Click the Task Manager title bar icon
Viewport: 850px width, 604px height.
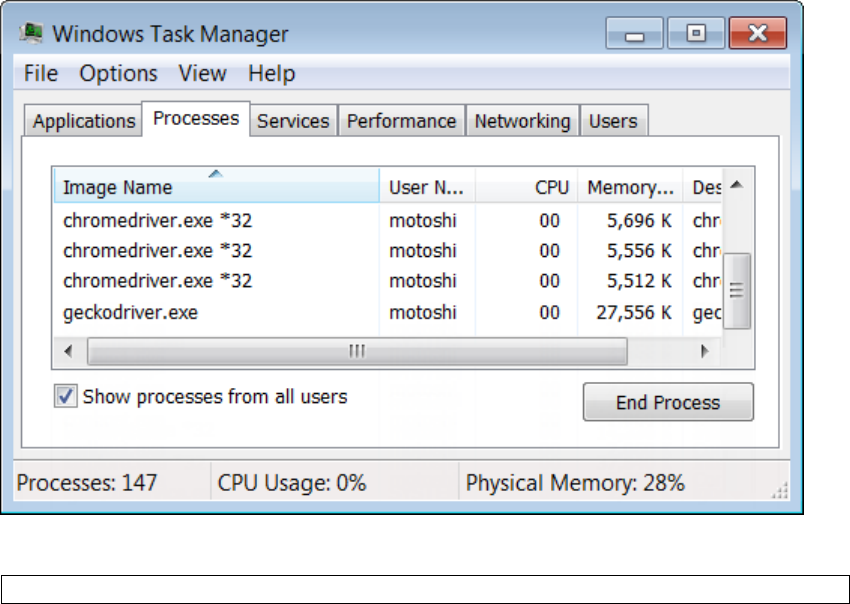click(x=32, y=34)
